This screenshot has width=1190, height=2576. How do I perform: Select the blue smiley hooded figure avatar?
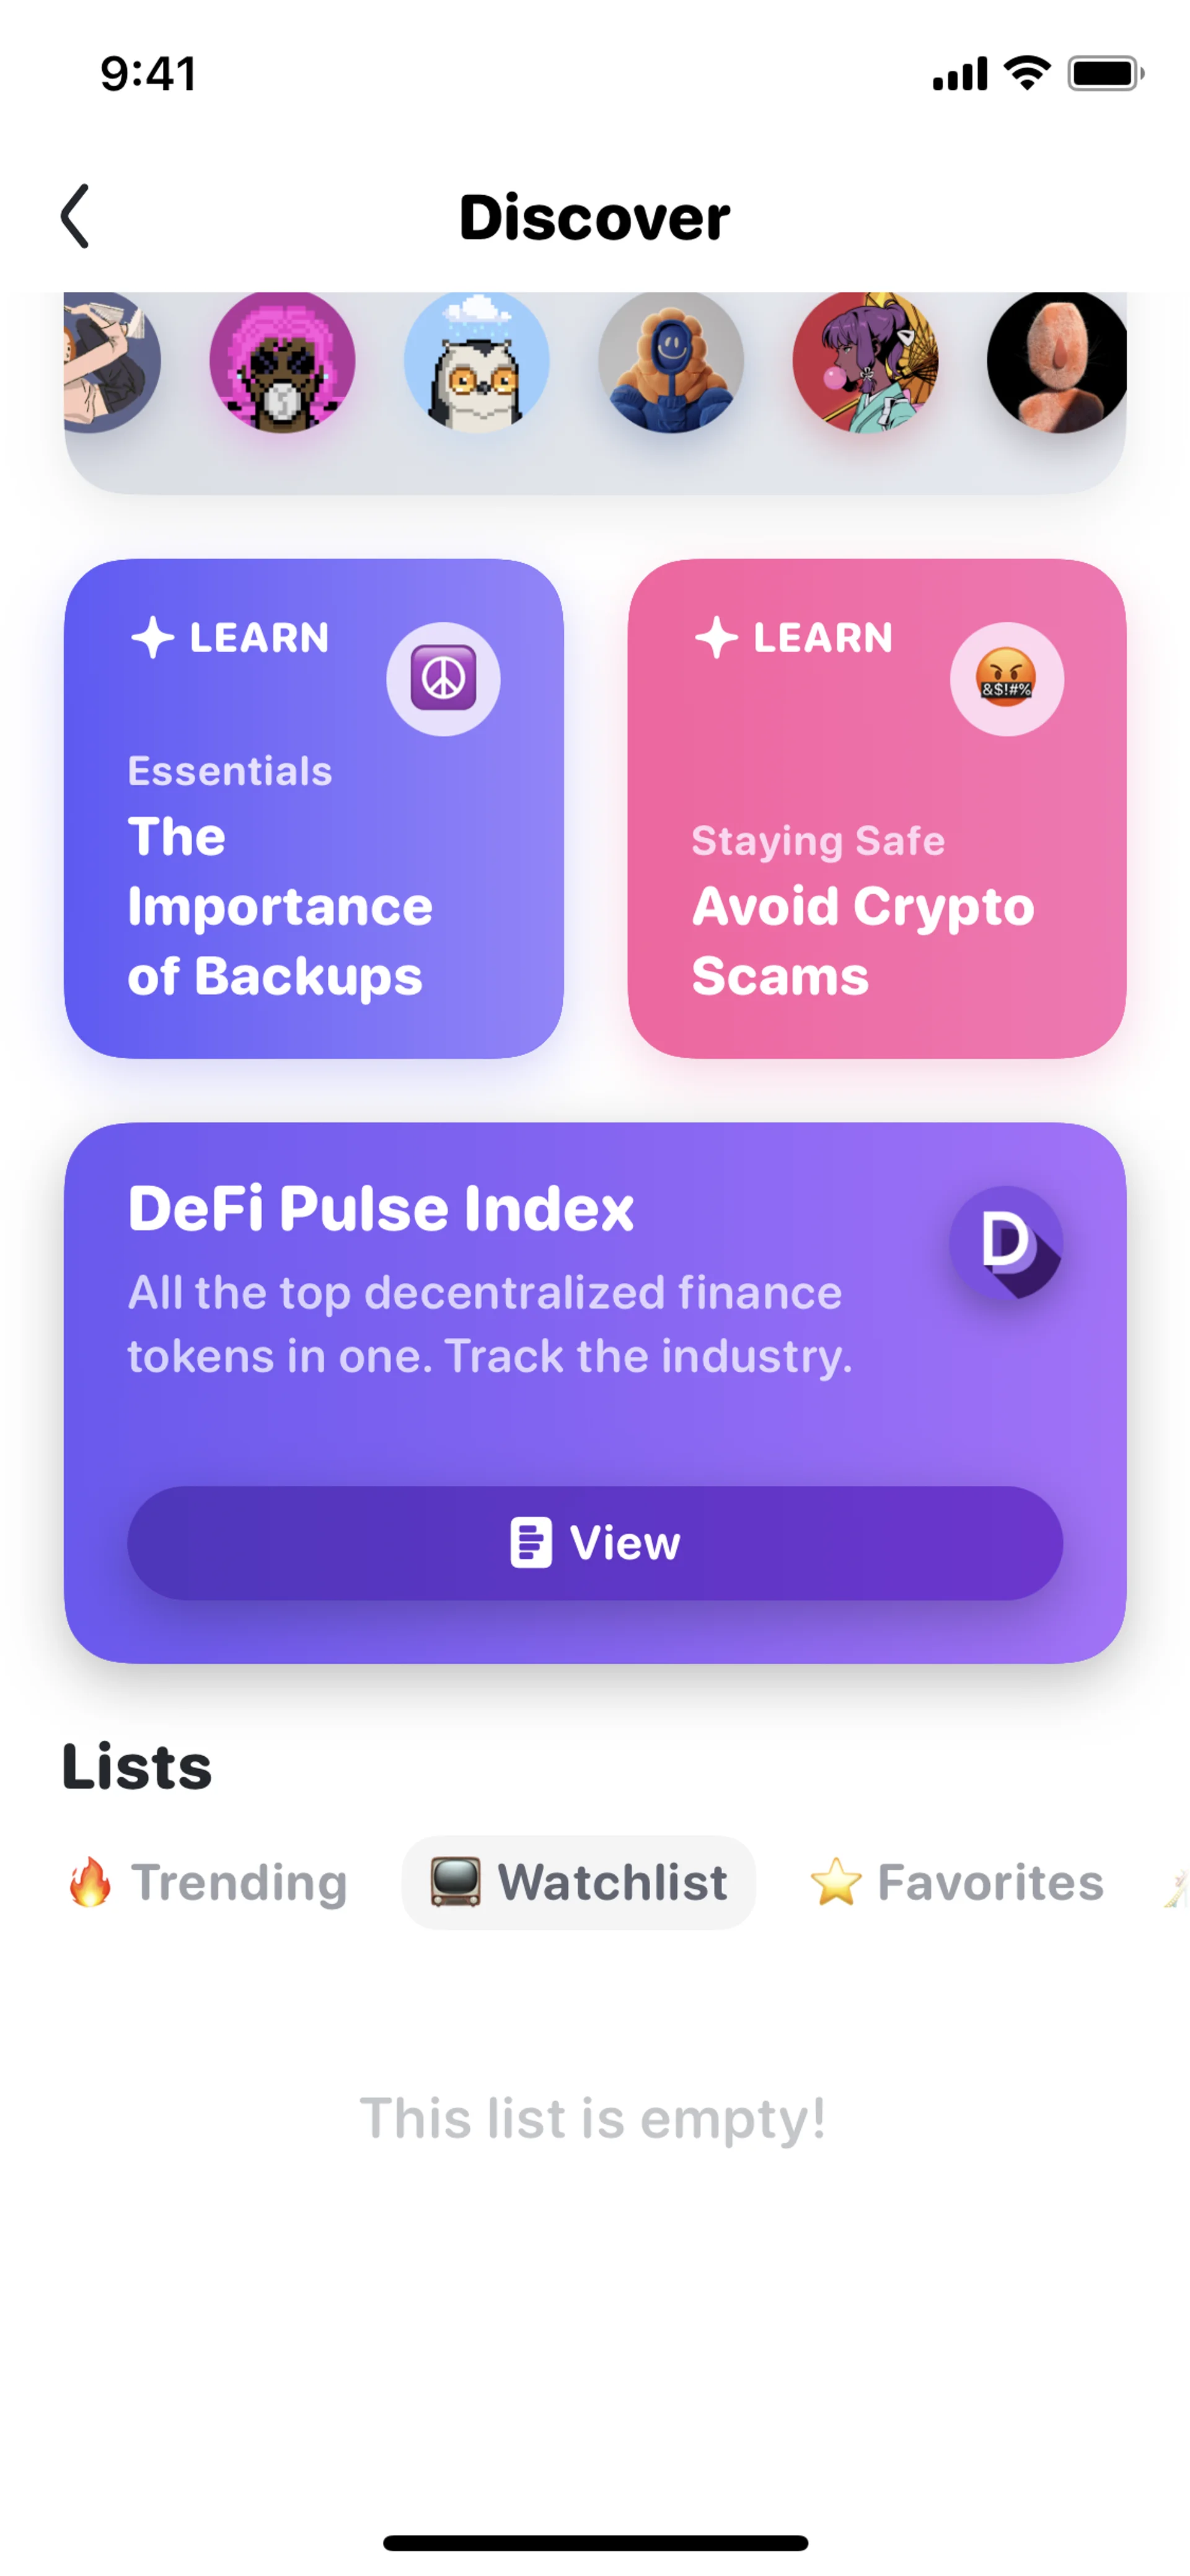point(671,361)
